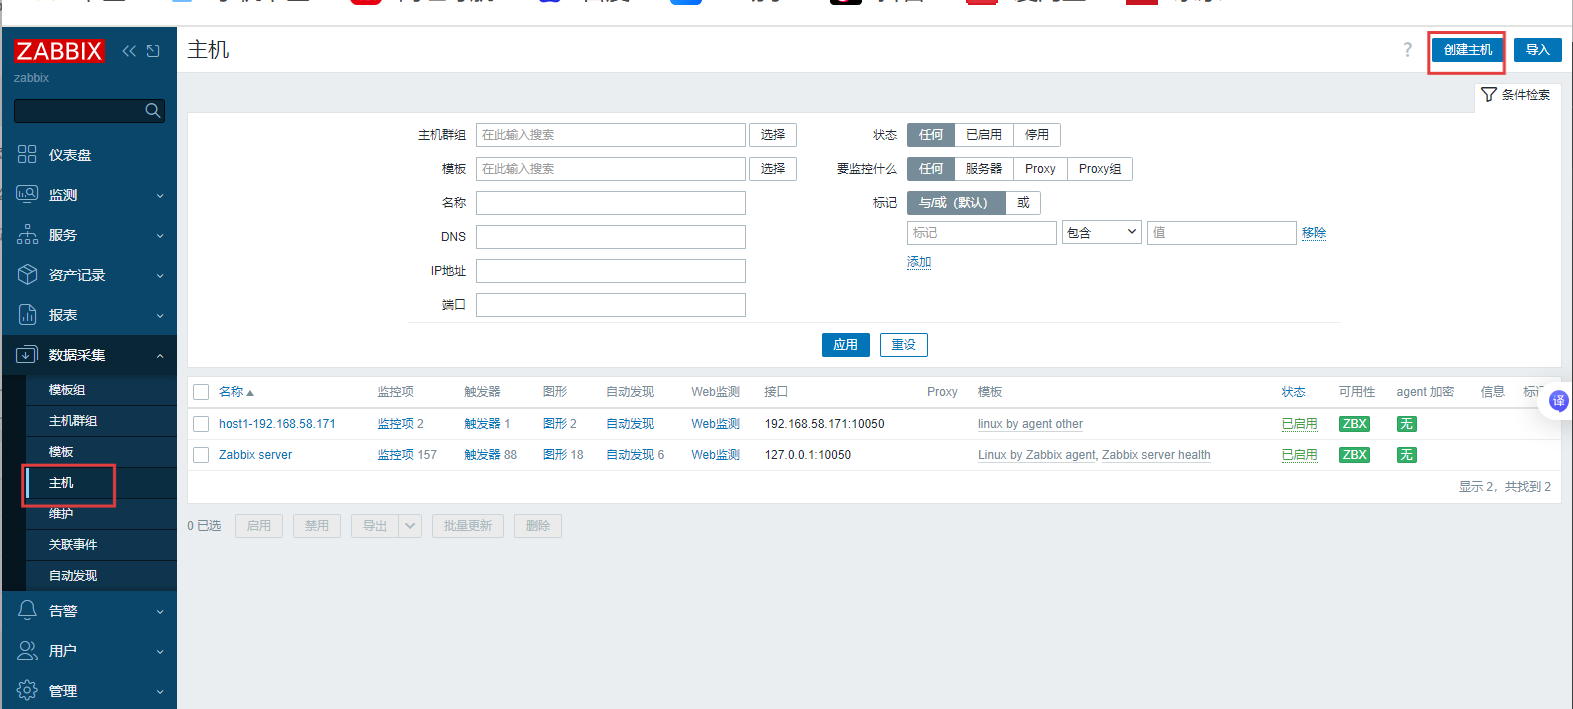Expand the 报表 menu chevron
1573x709 pixels.
[x=160, y=316]
